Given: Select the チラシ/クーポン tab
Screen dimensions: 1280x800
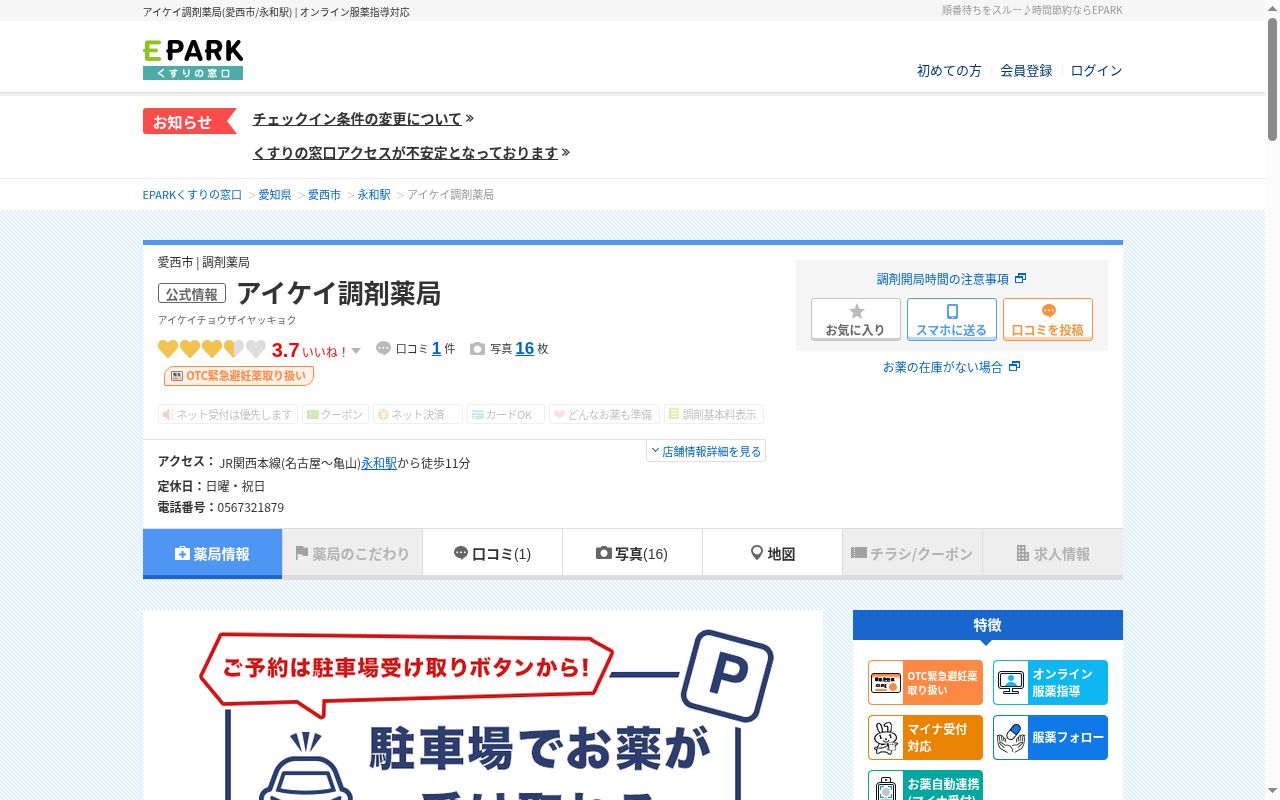Looking at the screenshot, I should click(x=912, y=553).
